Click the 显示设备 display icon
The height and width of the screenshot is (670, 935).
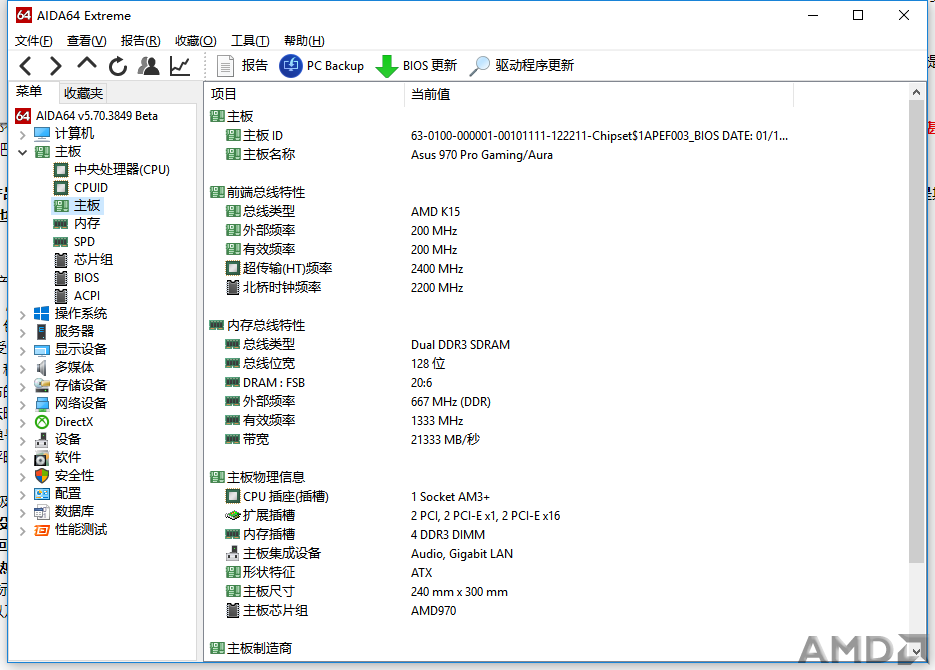(42, 350)
